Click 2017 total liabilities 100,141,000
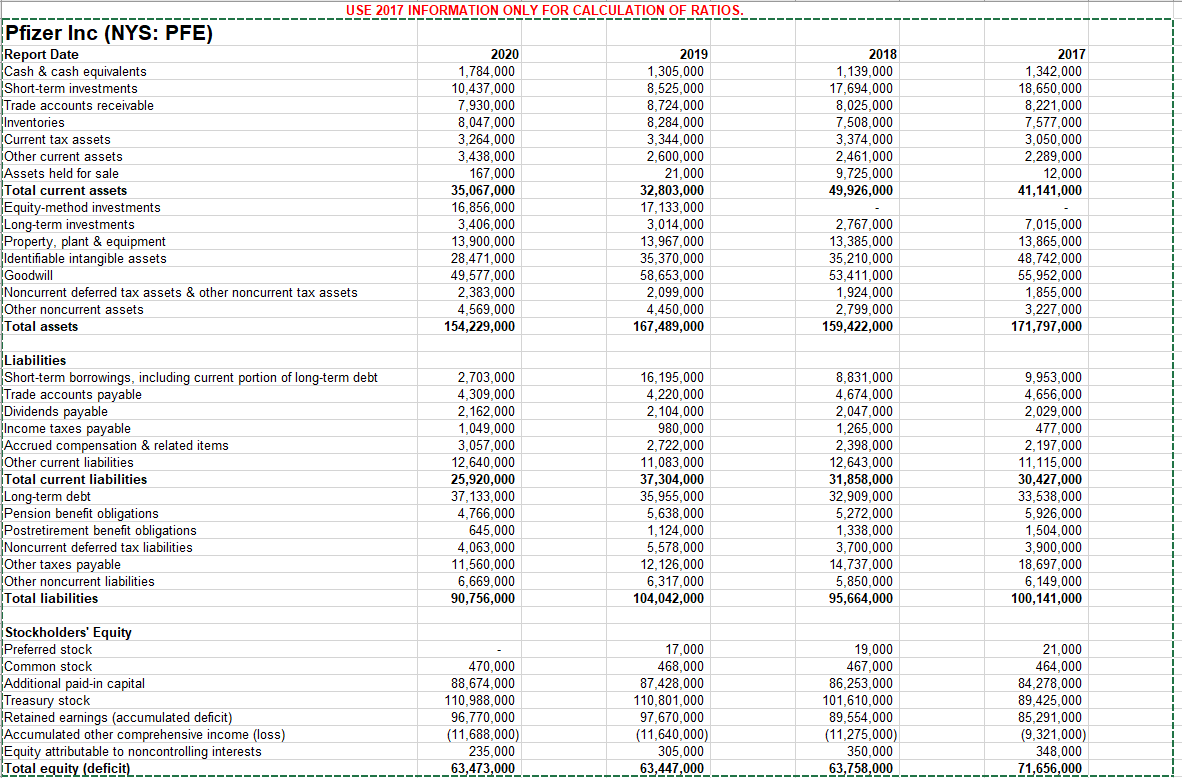 (x=1046, y=599)
